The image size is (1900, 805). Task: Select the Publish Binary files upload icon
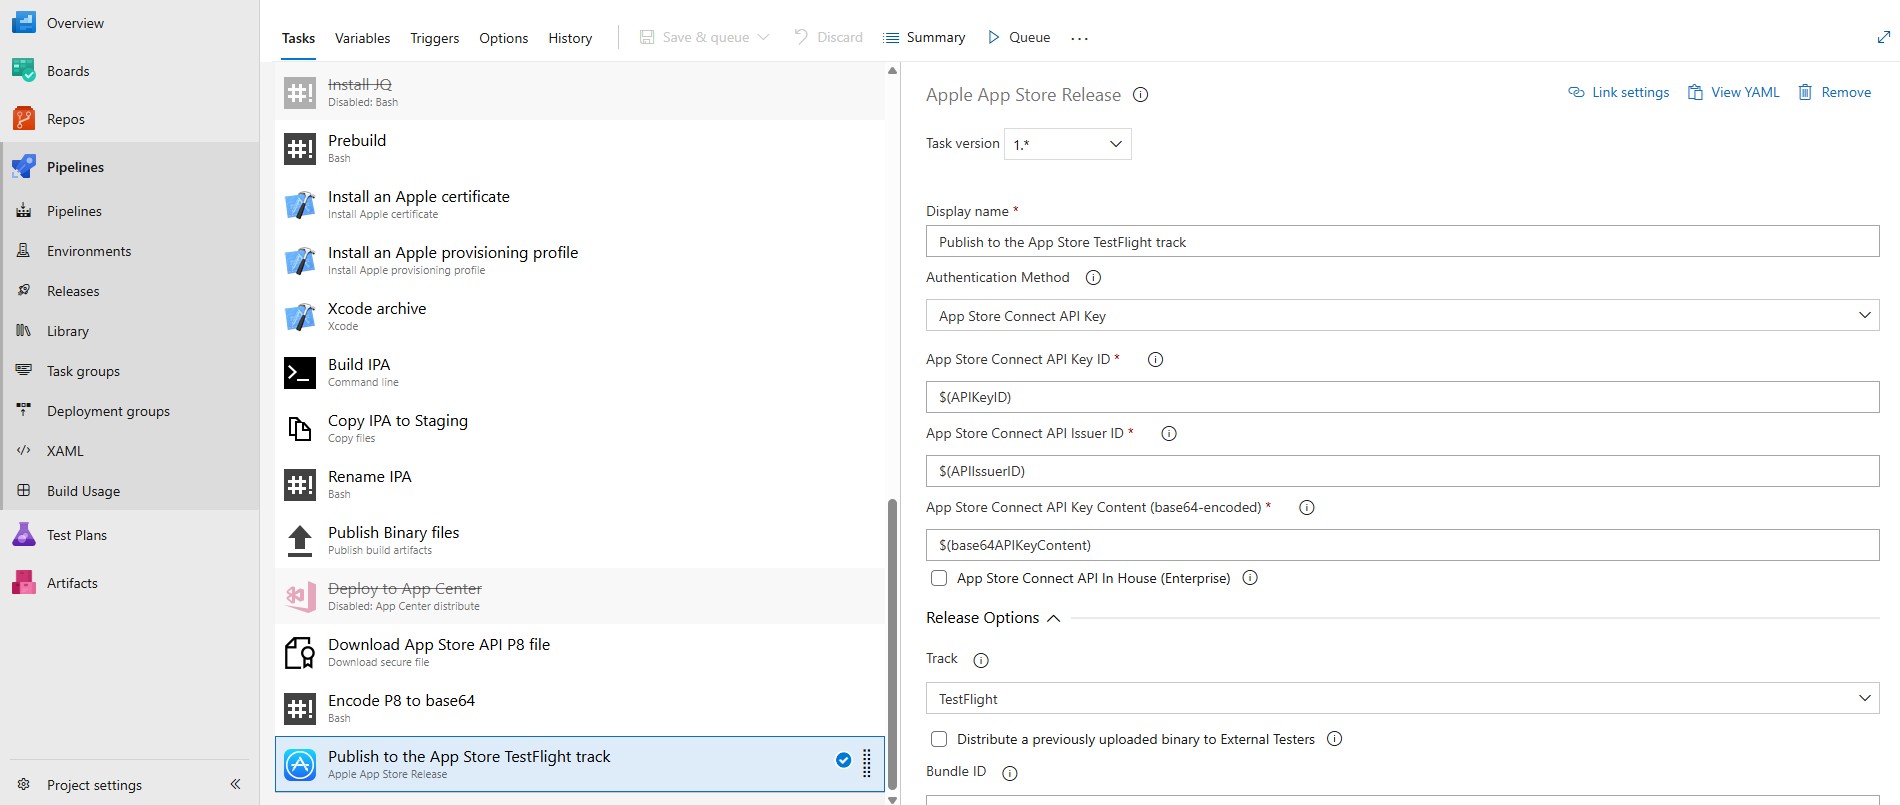(x=300, y=541)
